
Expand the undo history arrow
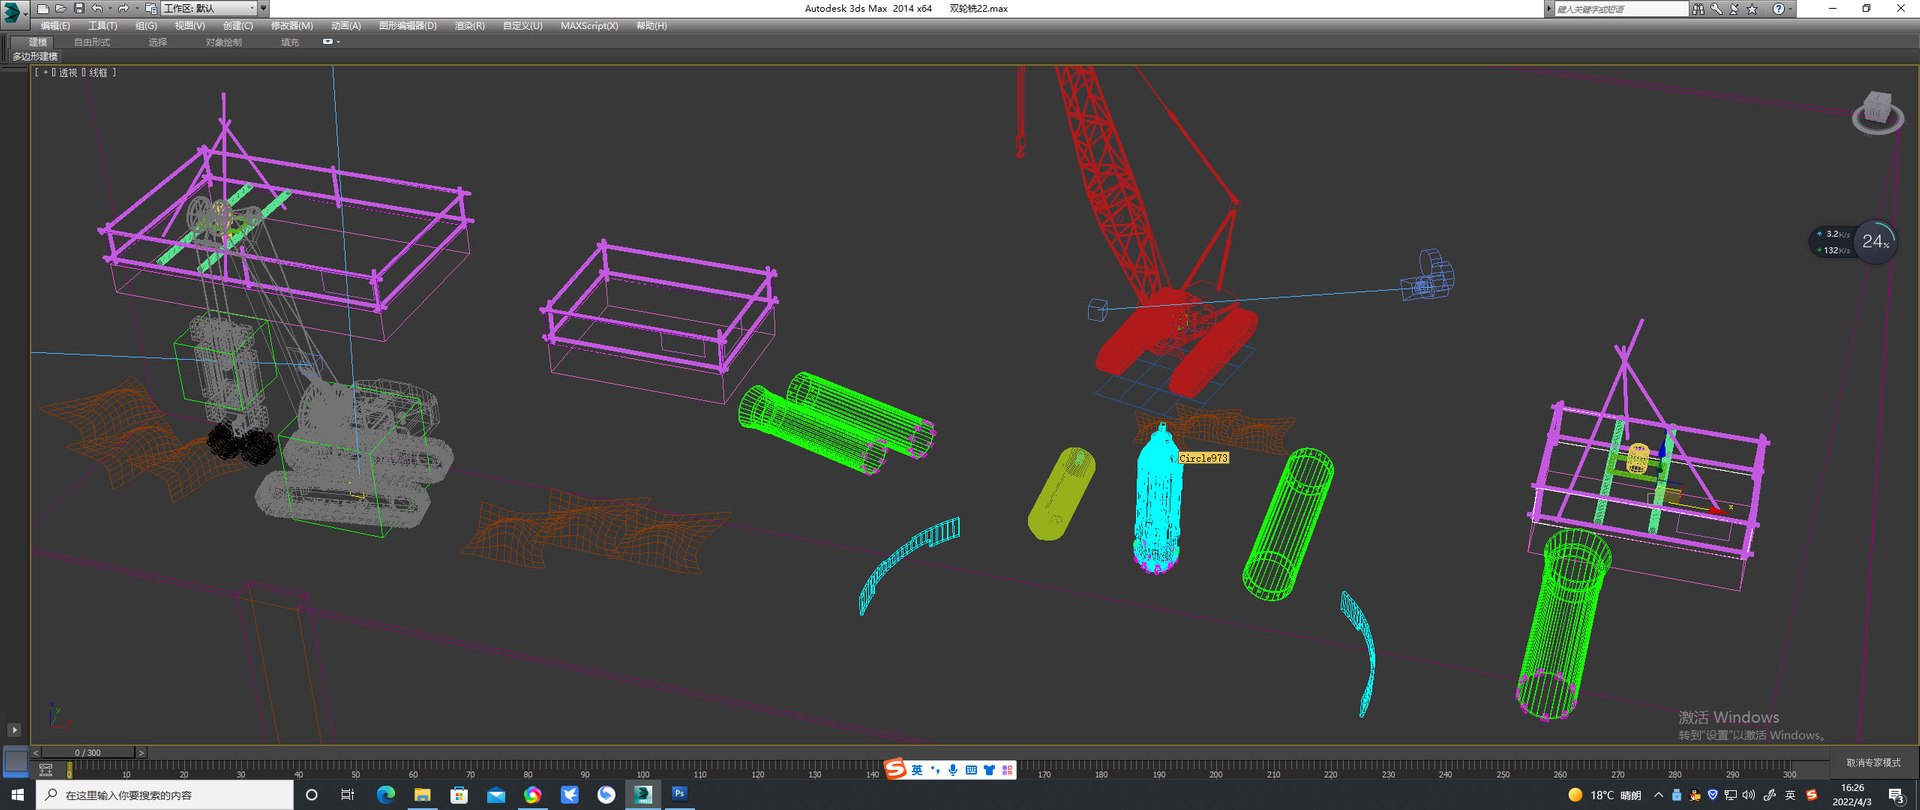click(109, 9)
